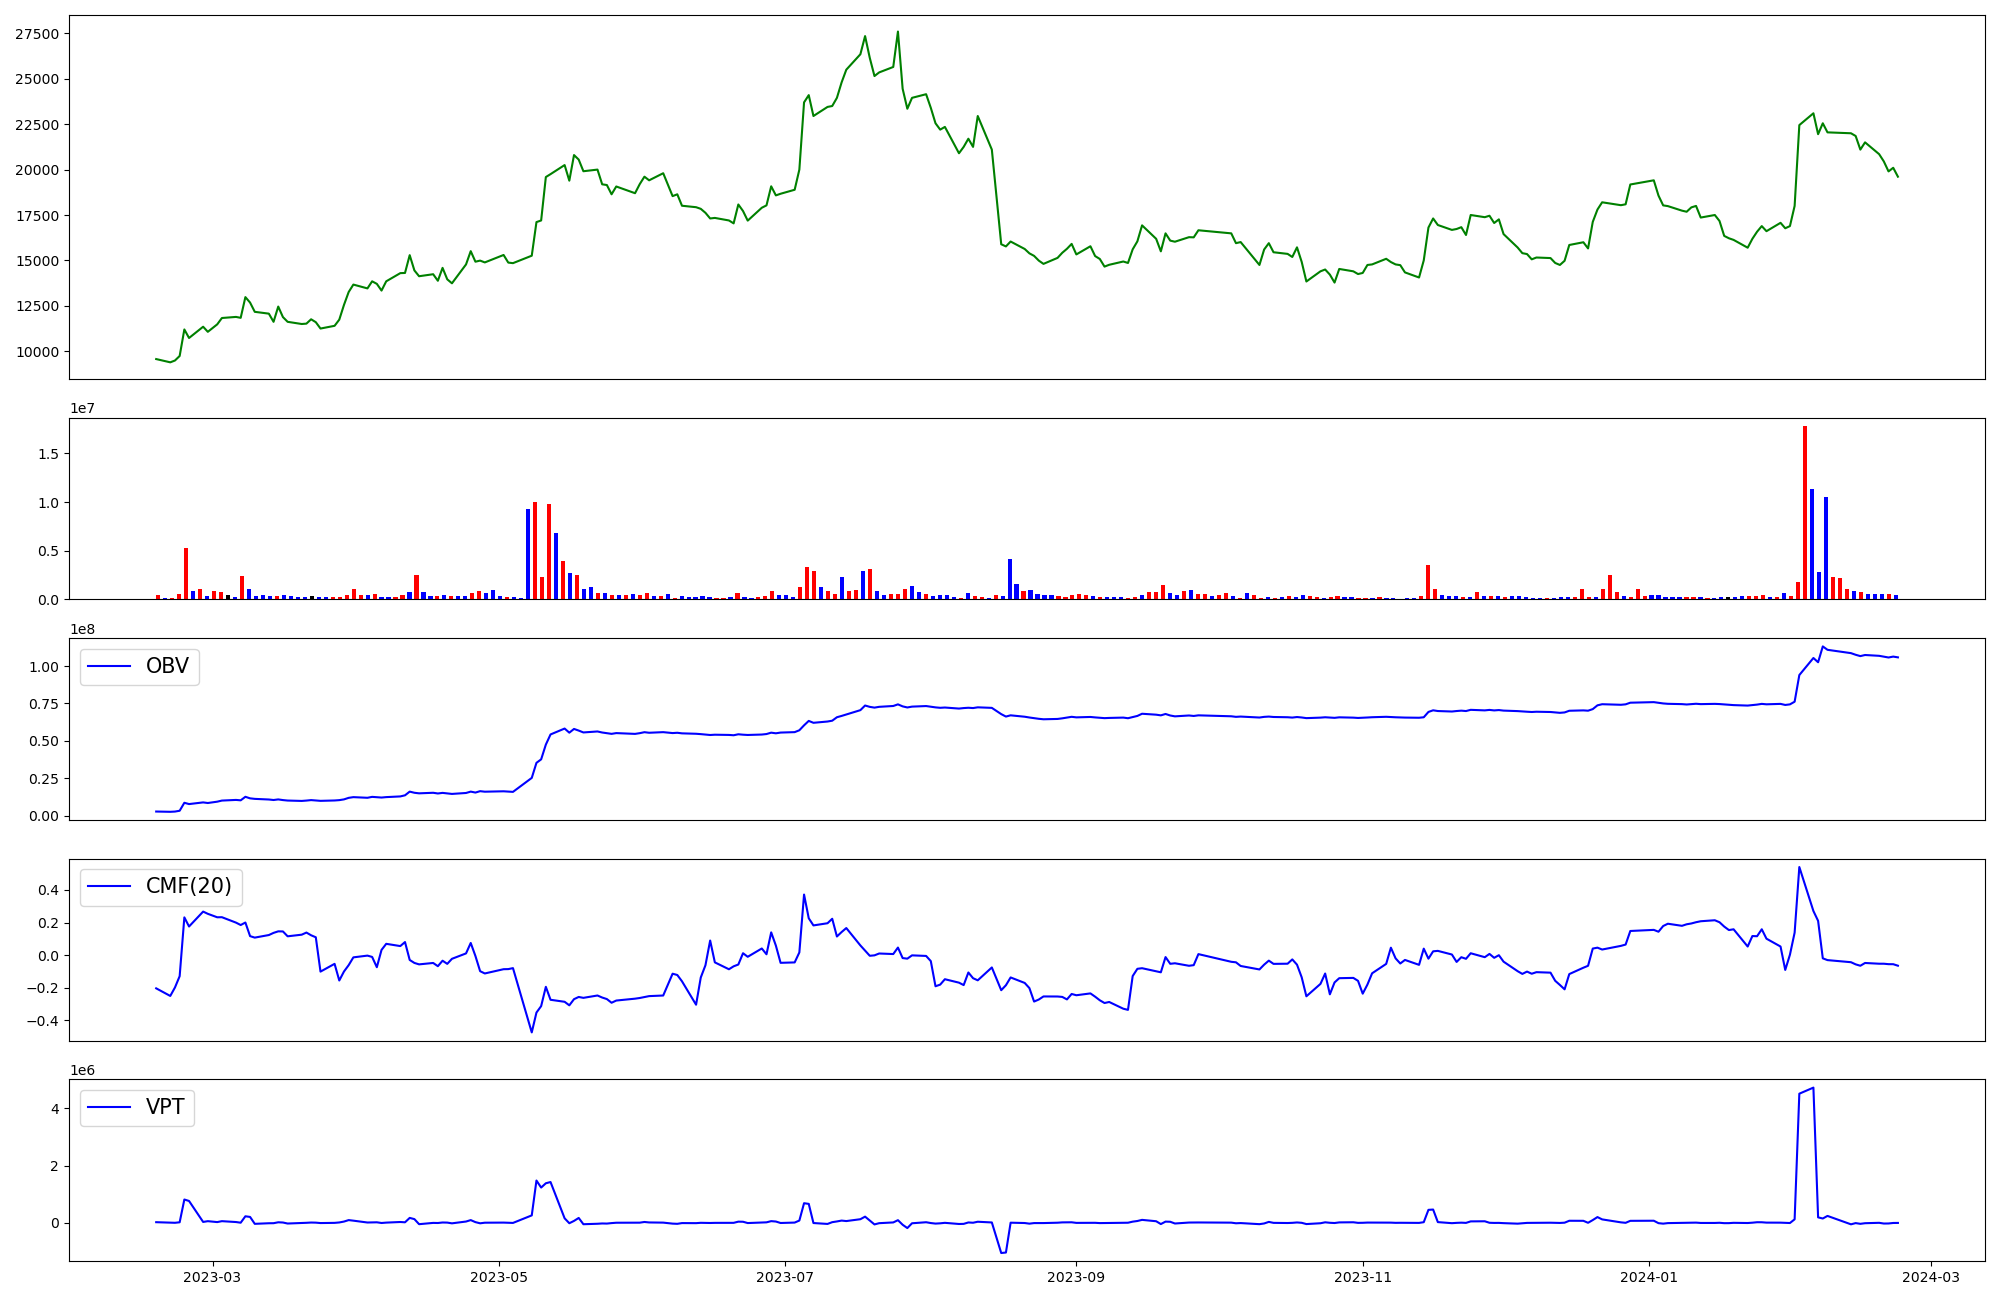
Task: Click the 2024-03 x-axis date label
Action: (1930, 1277)
